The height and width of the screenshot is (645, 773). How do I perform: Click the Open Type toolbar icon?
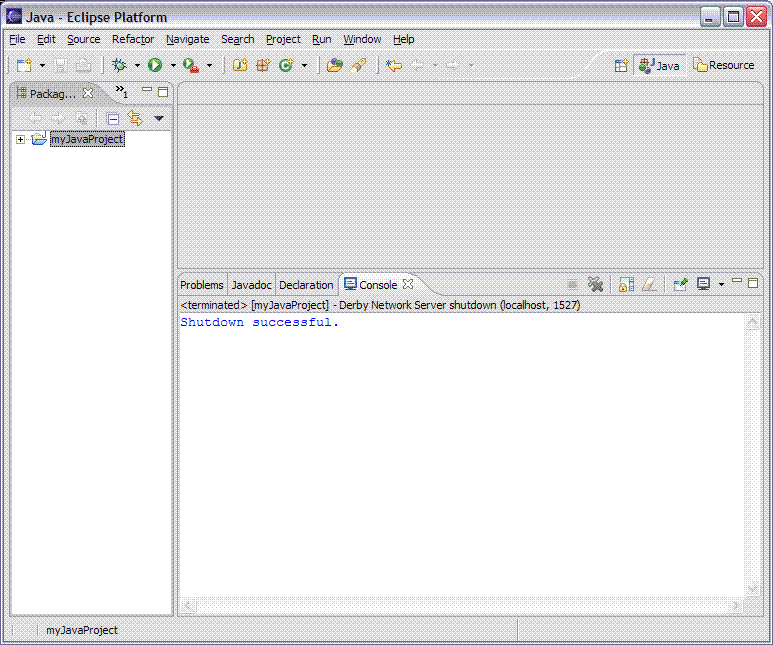(x=334, y=65)
